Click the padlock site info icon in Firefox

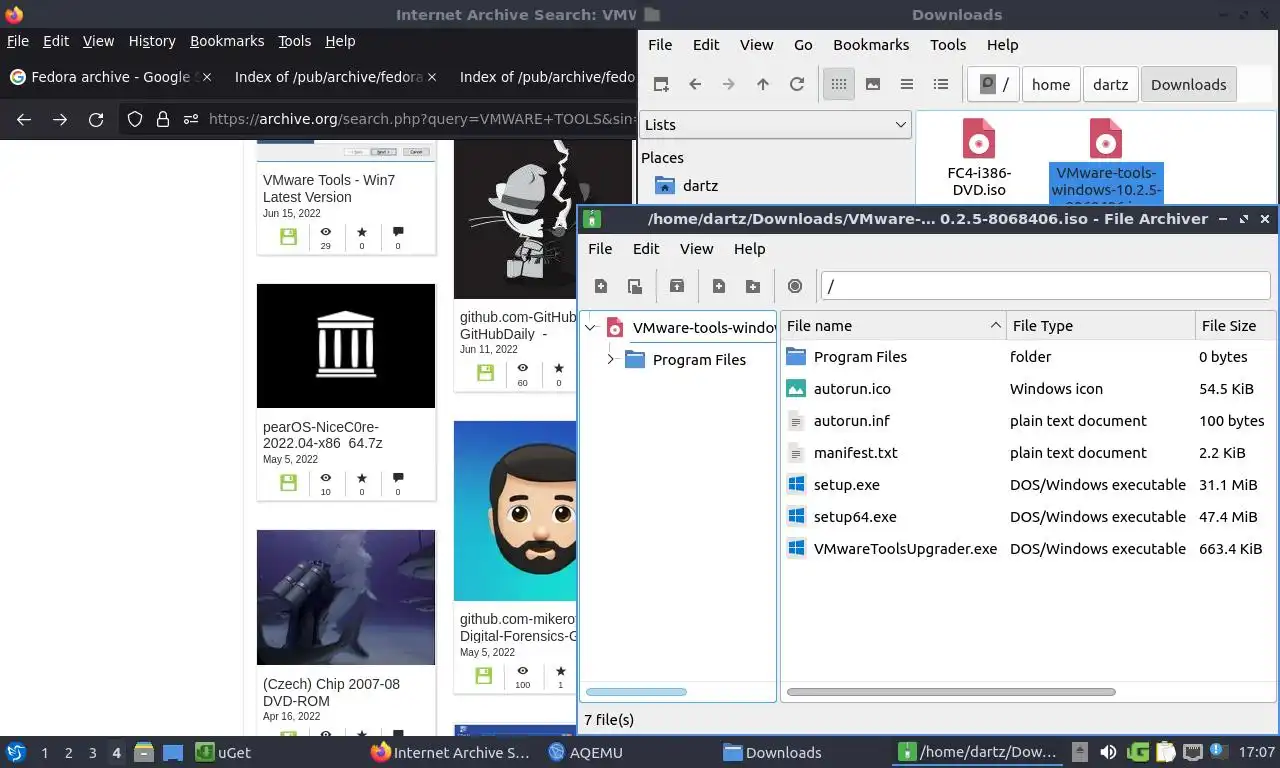163,119
